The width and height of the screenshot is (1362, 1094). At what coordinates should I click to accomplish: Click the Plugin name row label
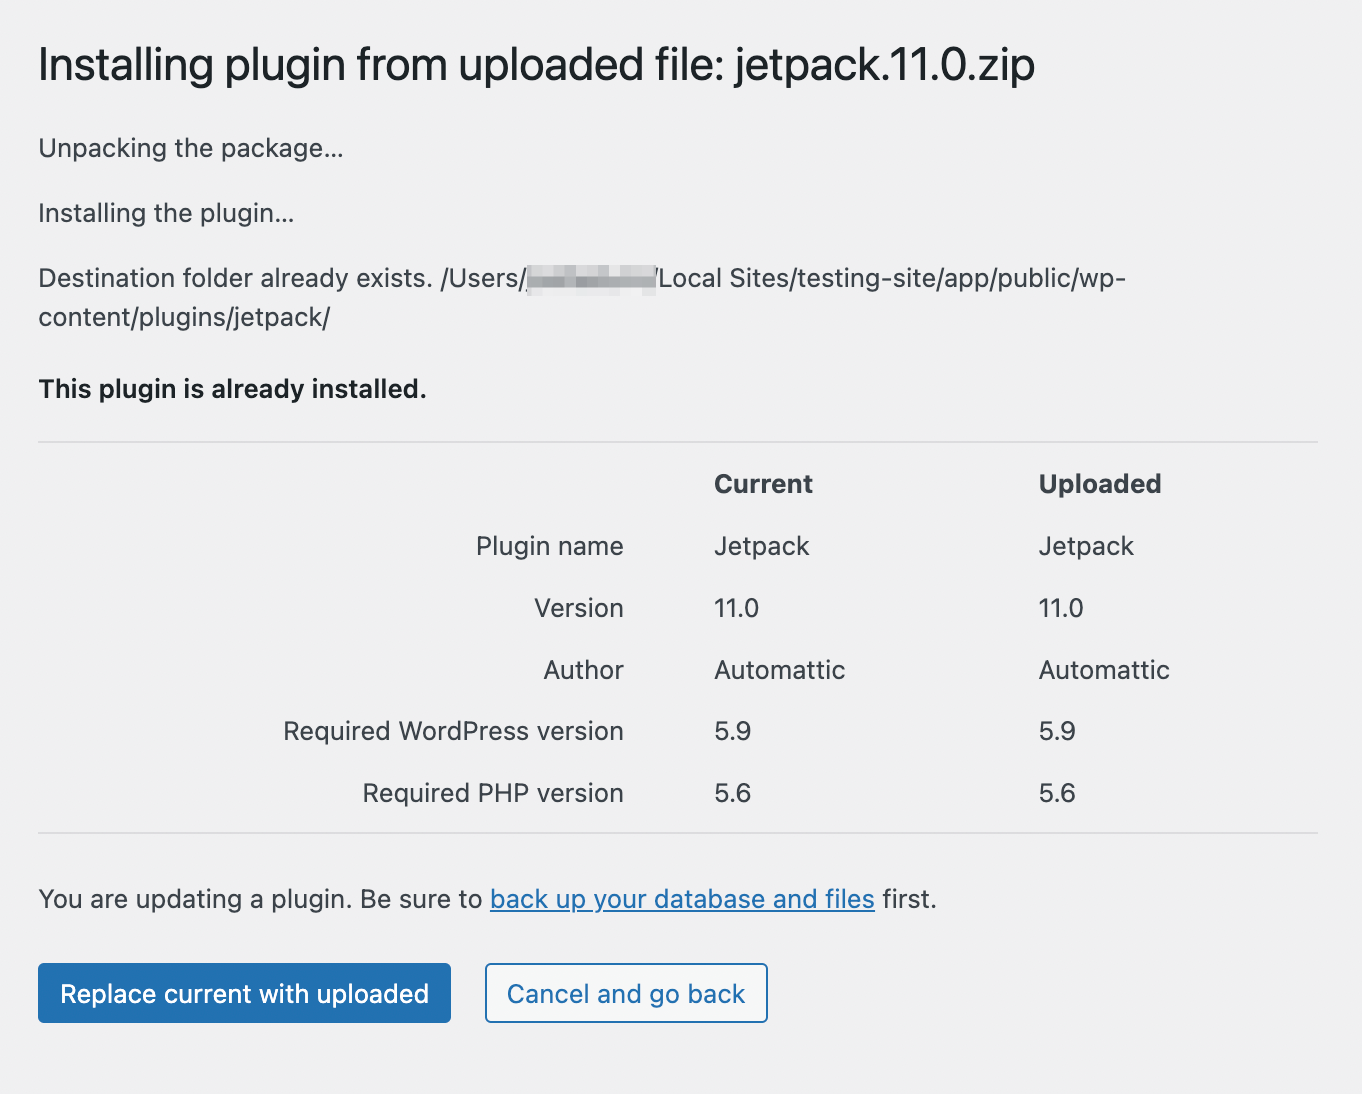(x=549, y=546)
